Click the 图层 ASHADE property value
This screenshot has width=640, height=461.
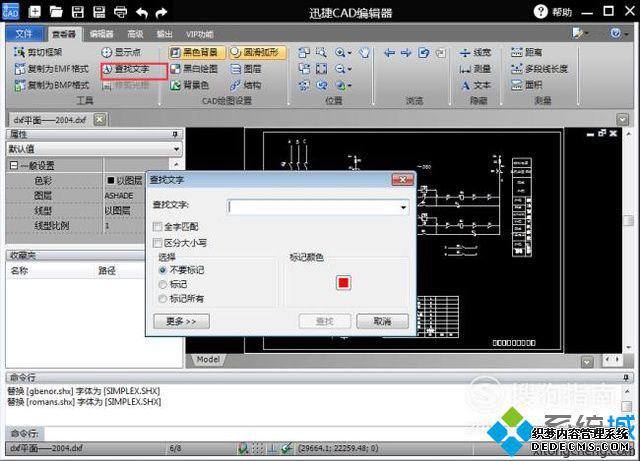pyautogui.click(x=124, y=196)
